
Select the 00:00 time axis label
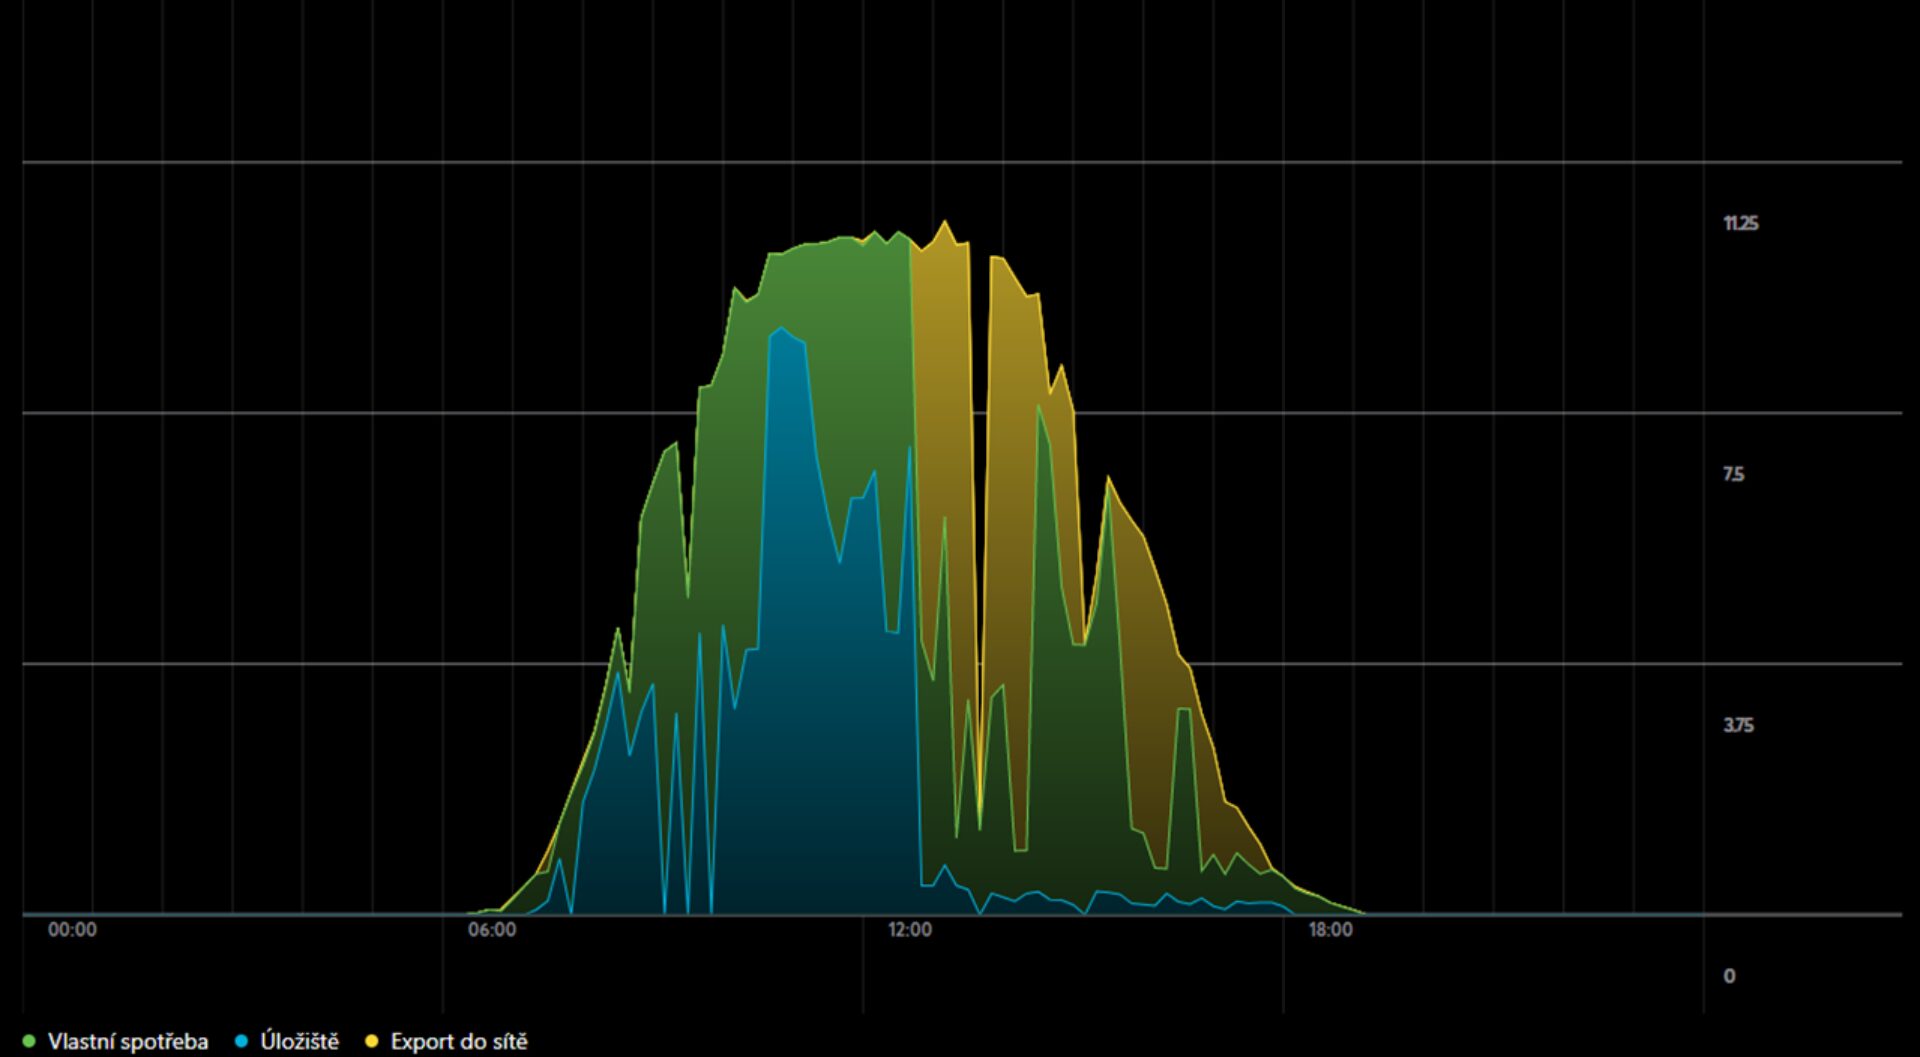(72, 930)
